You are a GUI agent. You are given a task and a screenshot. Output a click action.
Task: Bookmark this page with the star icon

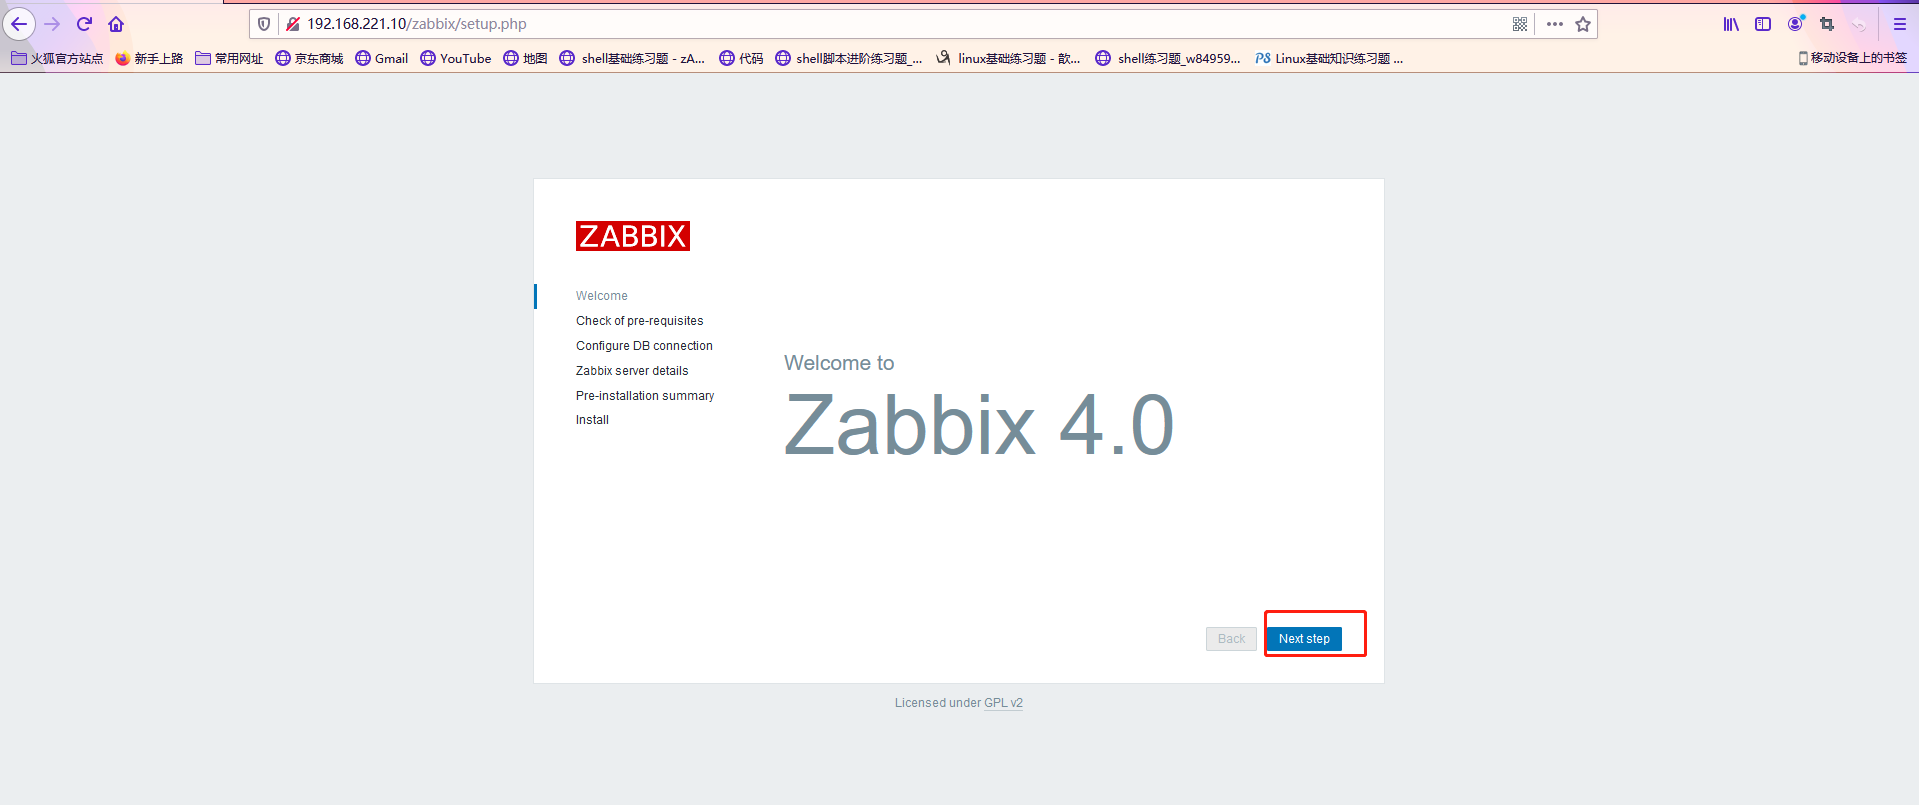[1583, 24]
